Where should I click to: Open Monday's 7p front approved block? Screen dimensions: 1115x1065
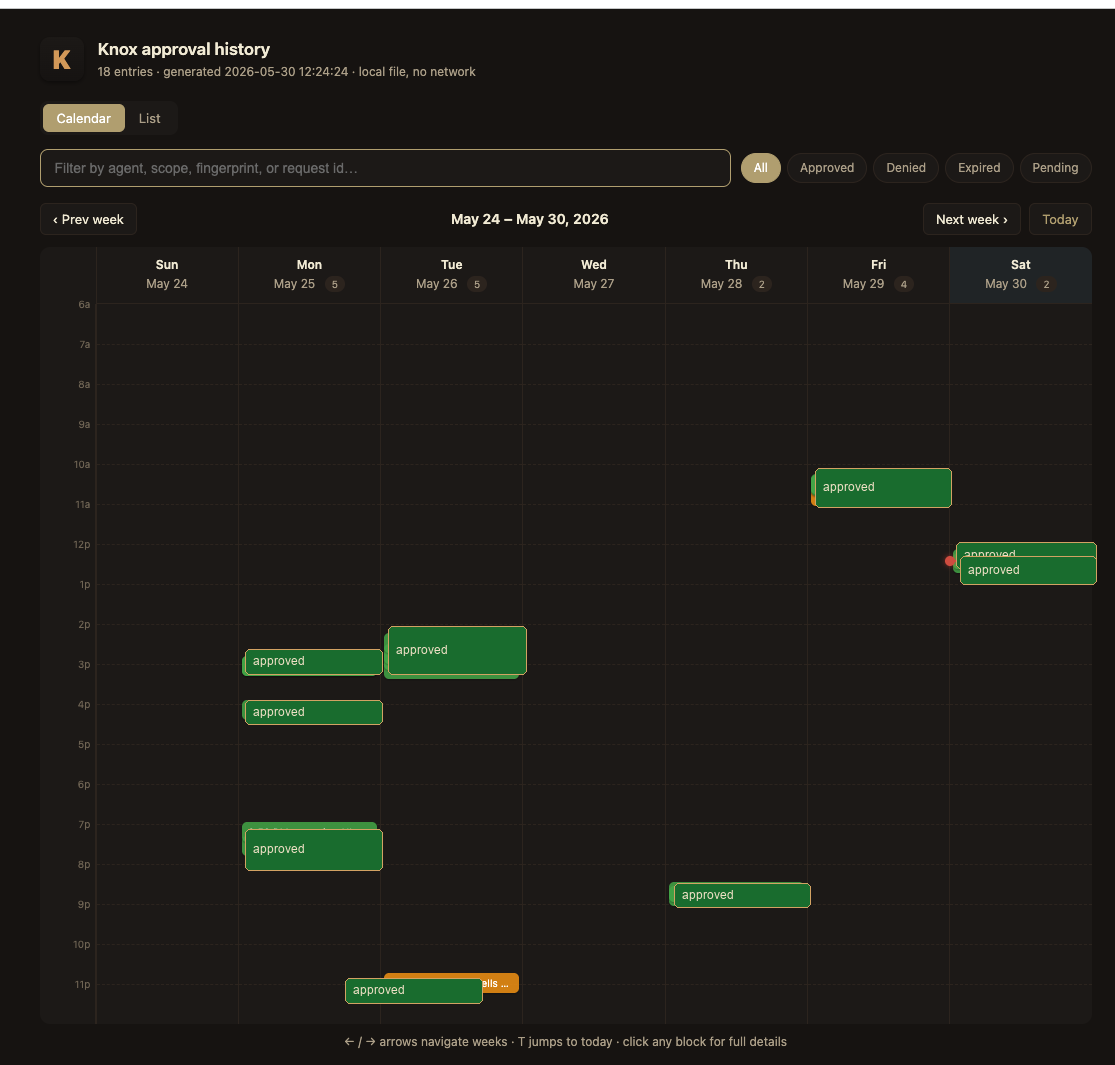[x=314, y=850]
